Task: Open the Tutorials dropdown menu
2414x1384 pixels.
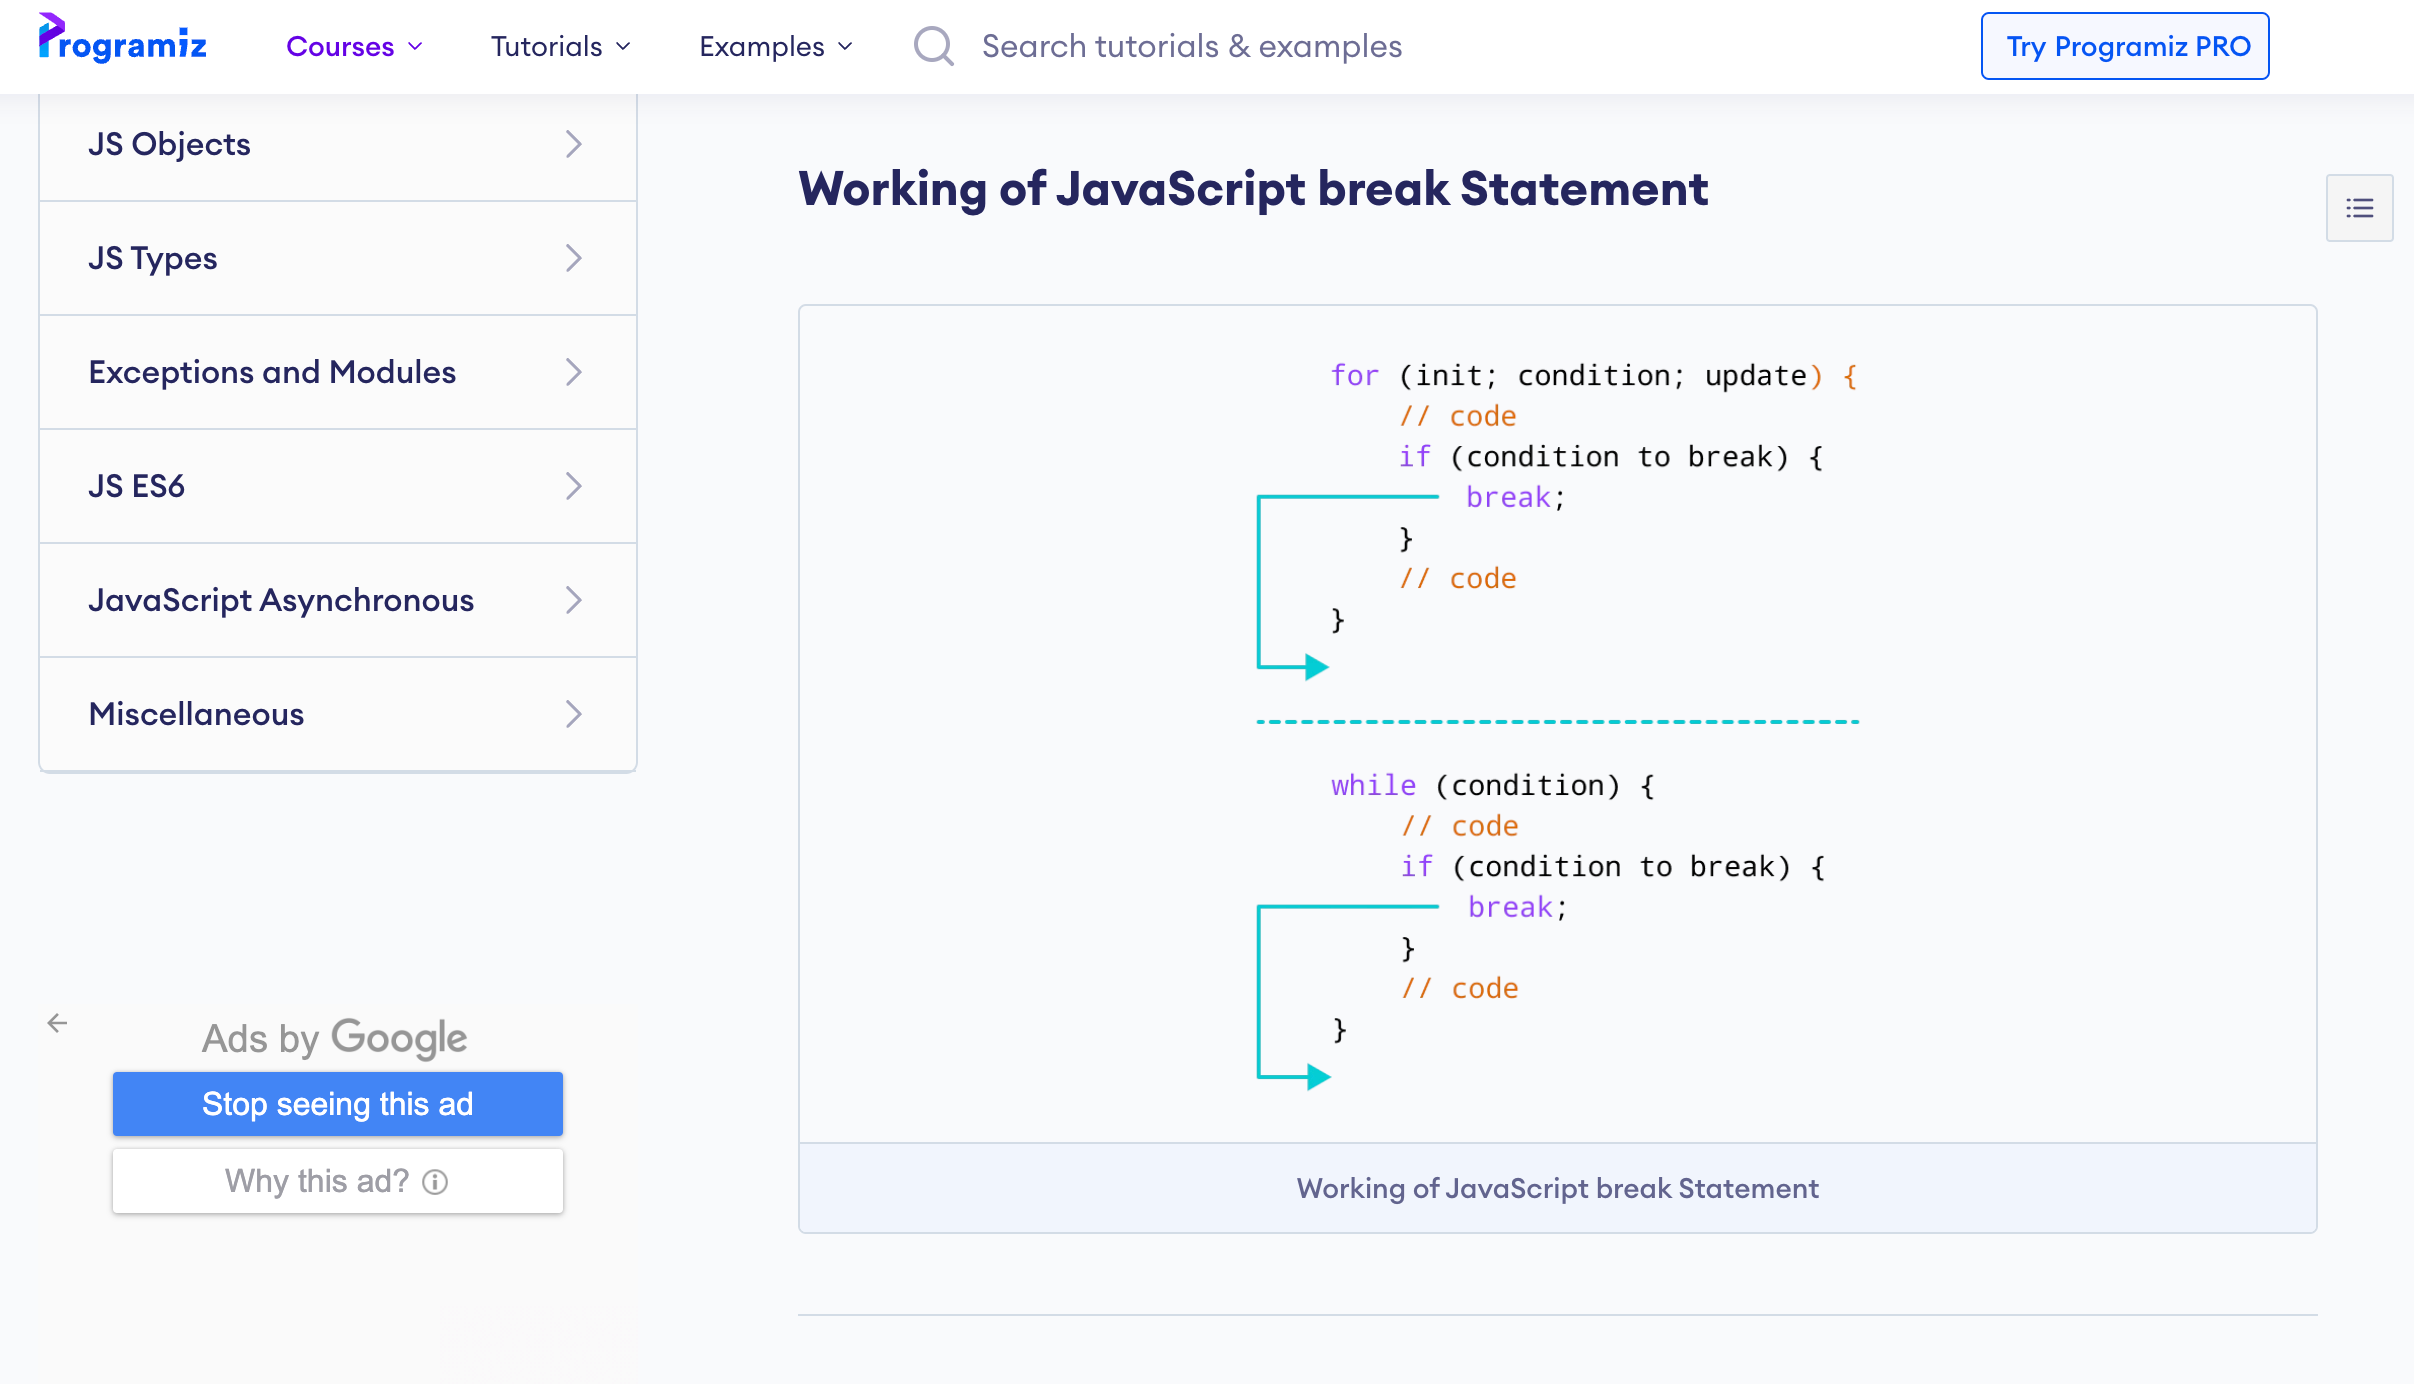Action: pos(560,46)
